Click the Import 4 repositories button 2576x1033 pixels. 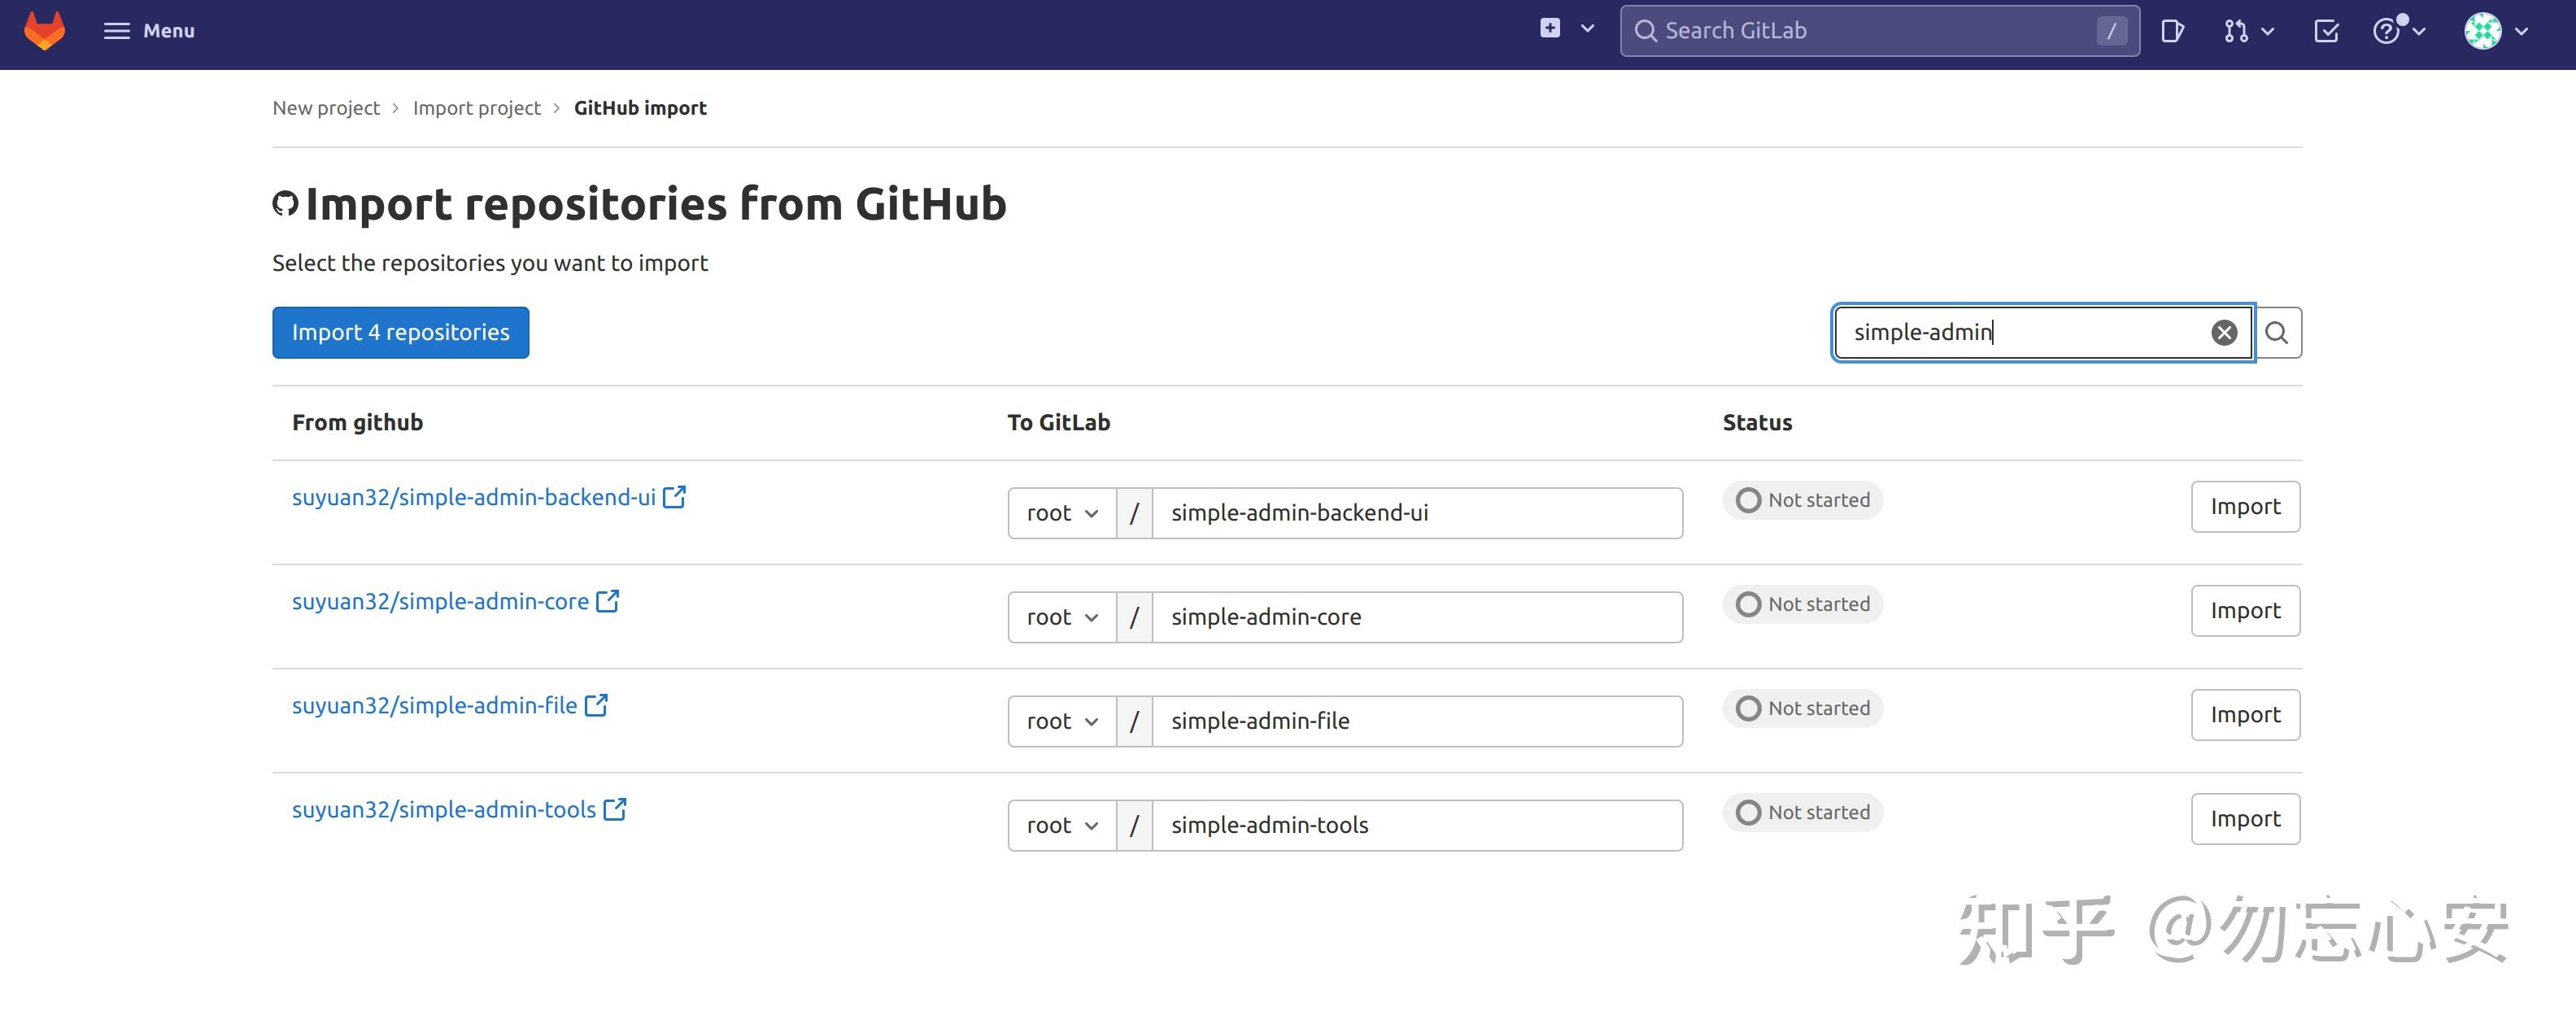[x=400, y=332]
